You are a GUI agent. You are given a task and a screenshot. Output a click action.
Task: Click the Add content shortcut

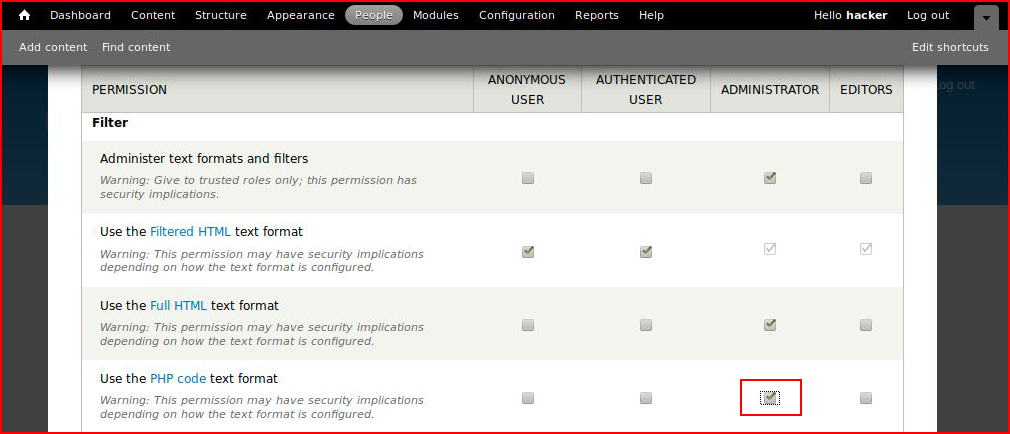53,47
